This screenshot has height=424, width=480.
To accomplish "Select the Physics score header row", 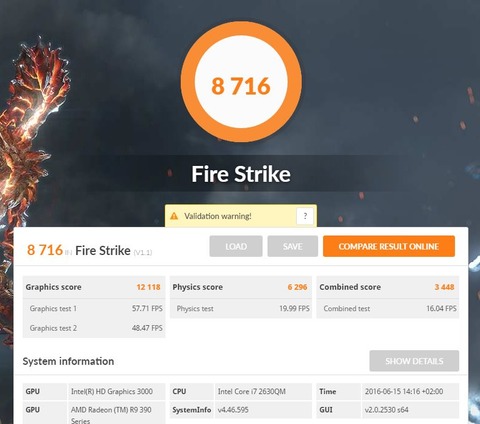I will tap(241, 287).
